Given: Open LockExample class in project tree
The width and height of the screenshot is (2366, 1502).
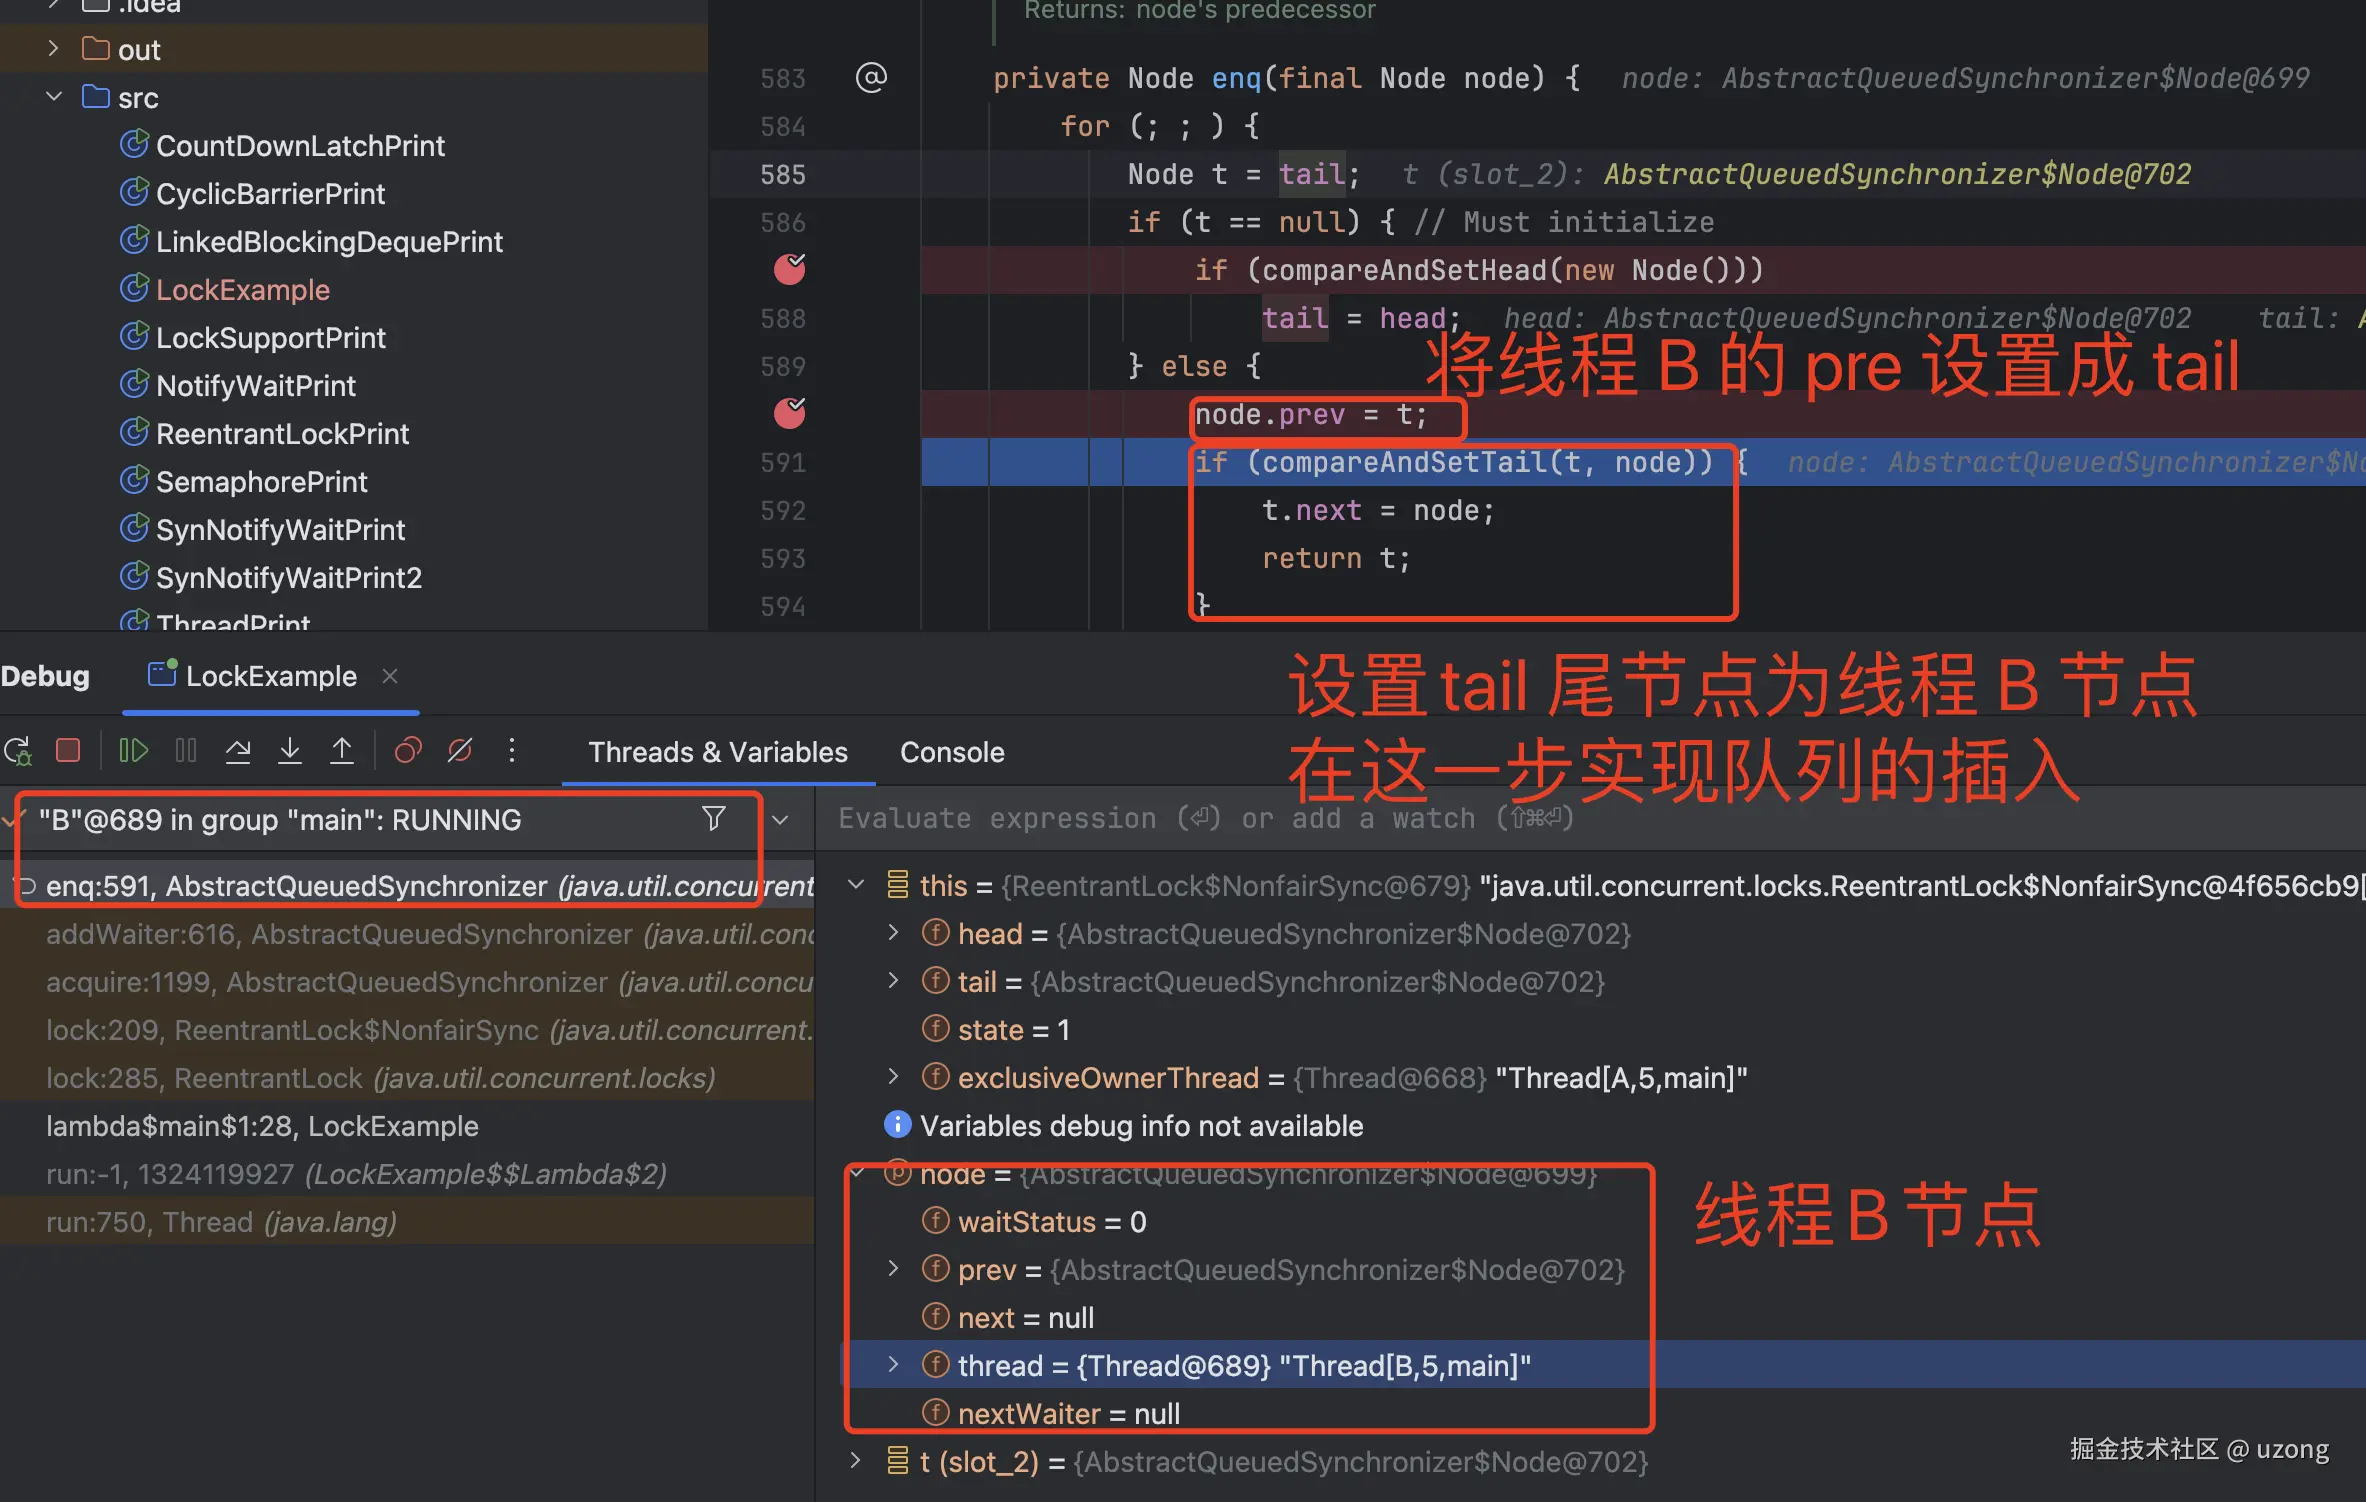Looking at the screenshot, I should pyautogui.click(x=242, y=290).
